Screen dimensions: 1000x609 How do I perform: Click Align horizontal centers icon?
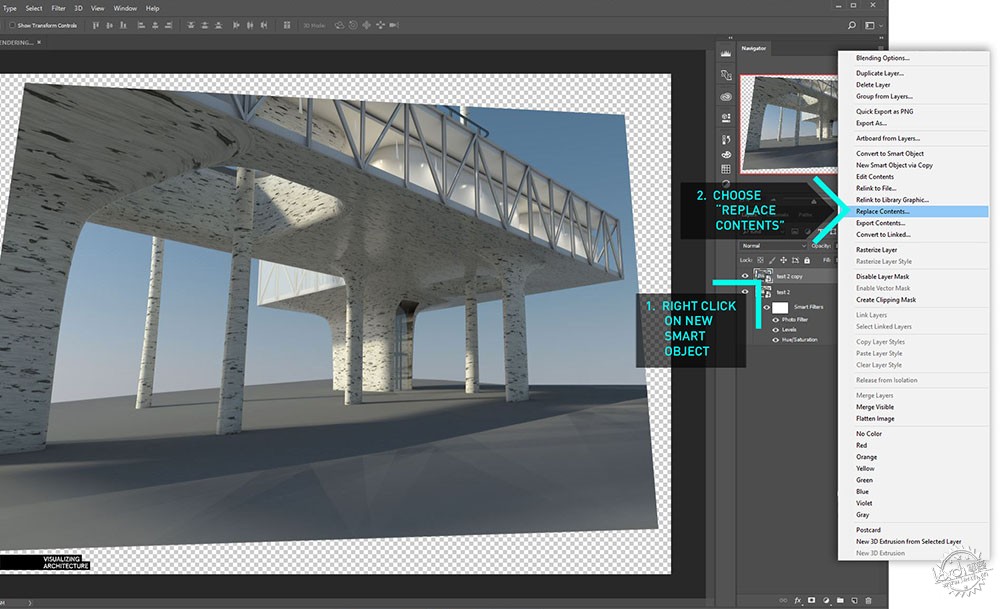coord(155,26)
